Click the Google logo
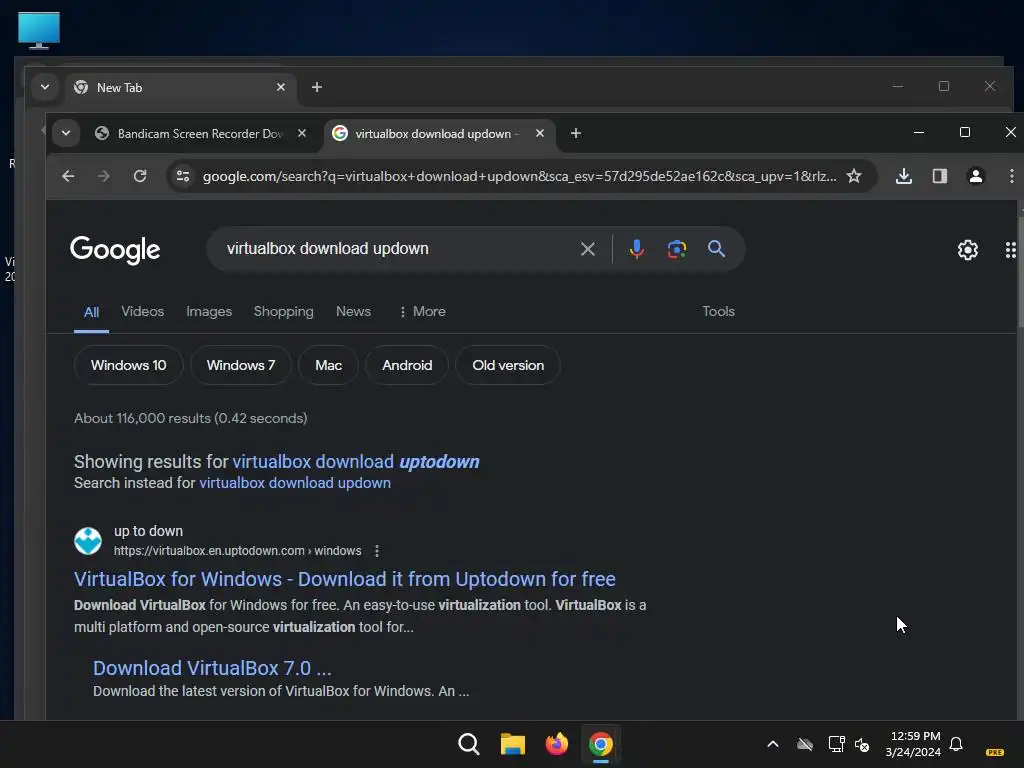 [x=115, y=249]
